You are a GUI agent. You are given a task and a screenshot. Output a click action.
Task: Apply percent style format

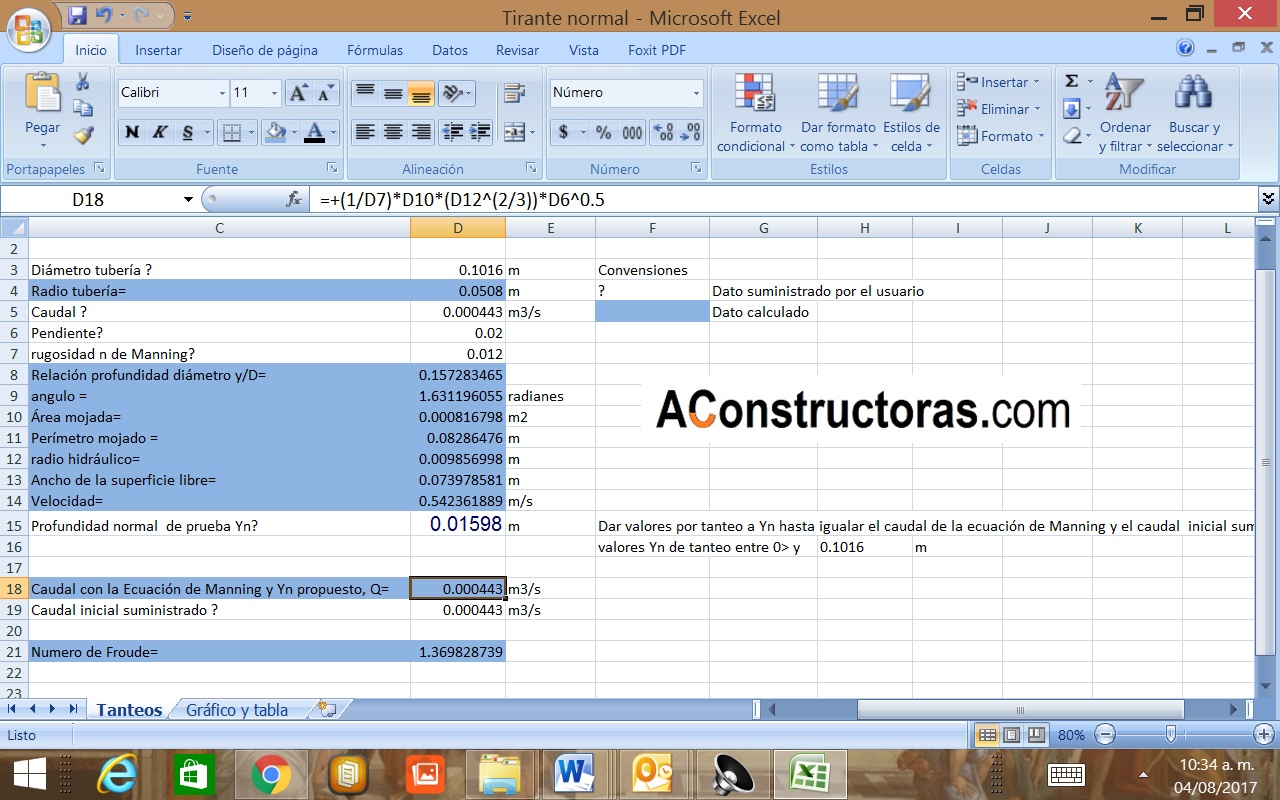click(603, 132)
